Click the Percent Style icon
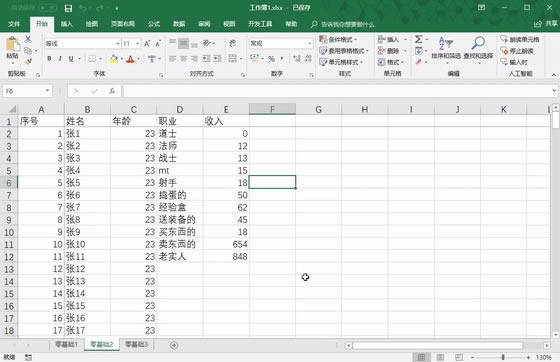 (x=271, y=59)
